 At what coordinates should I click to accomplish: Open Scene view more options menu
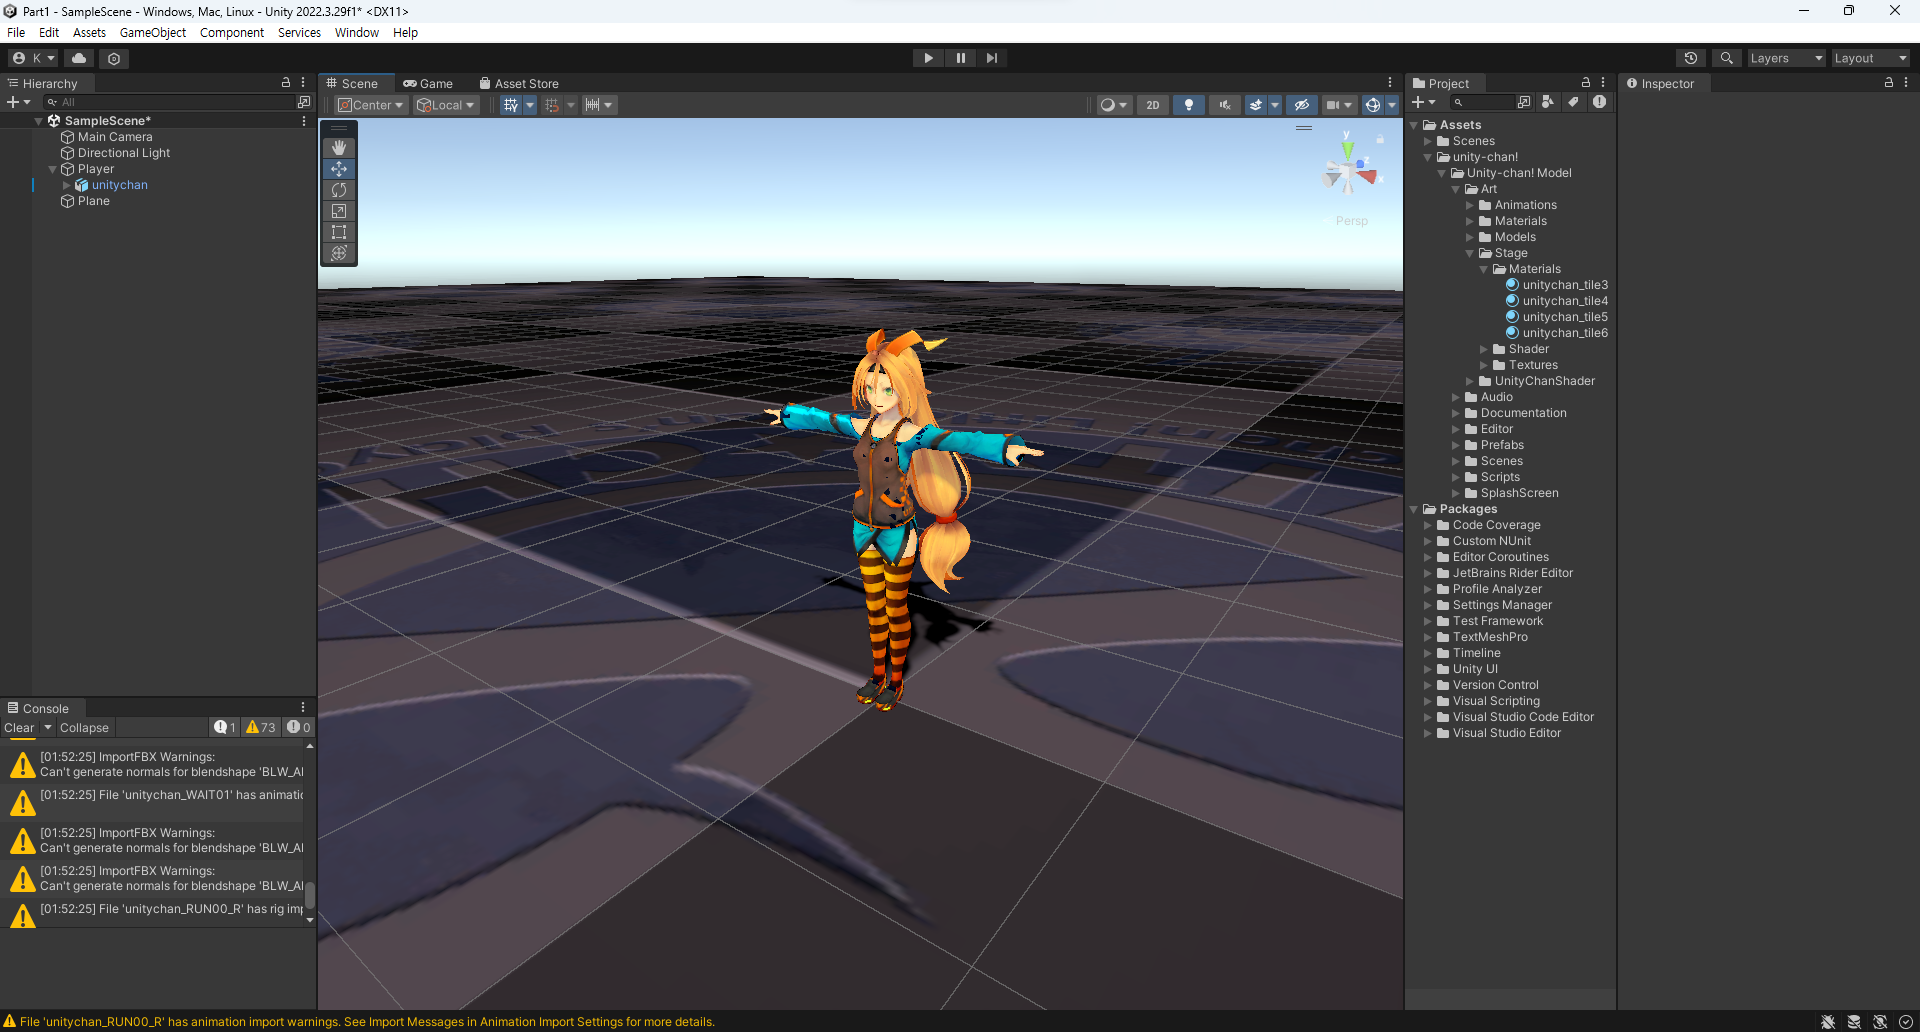1390,83
